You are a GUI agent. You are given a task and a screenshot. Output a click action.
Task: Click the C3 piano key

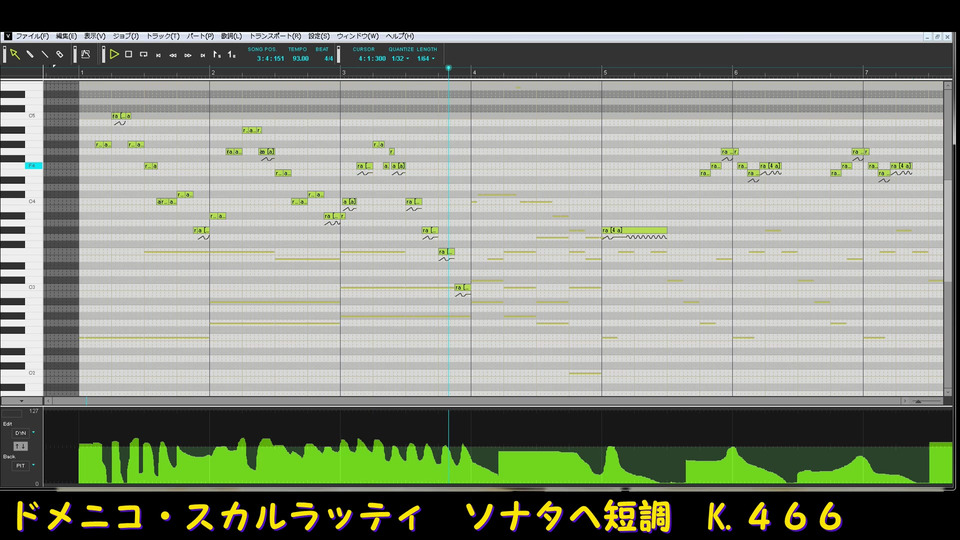coord(21,287)
